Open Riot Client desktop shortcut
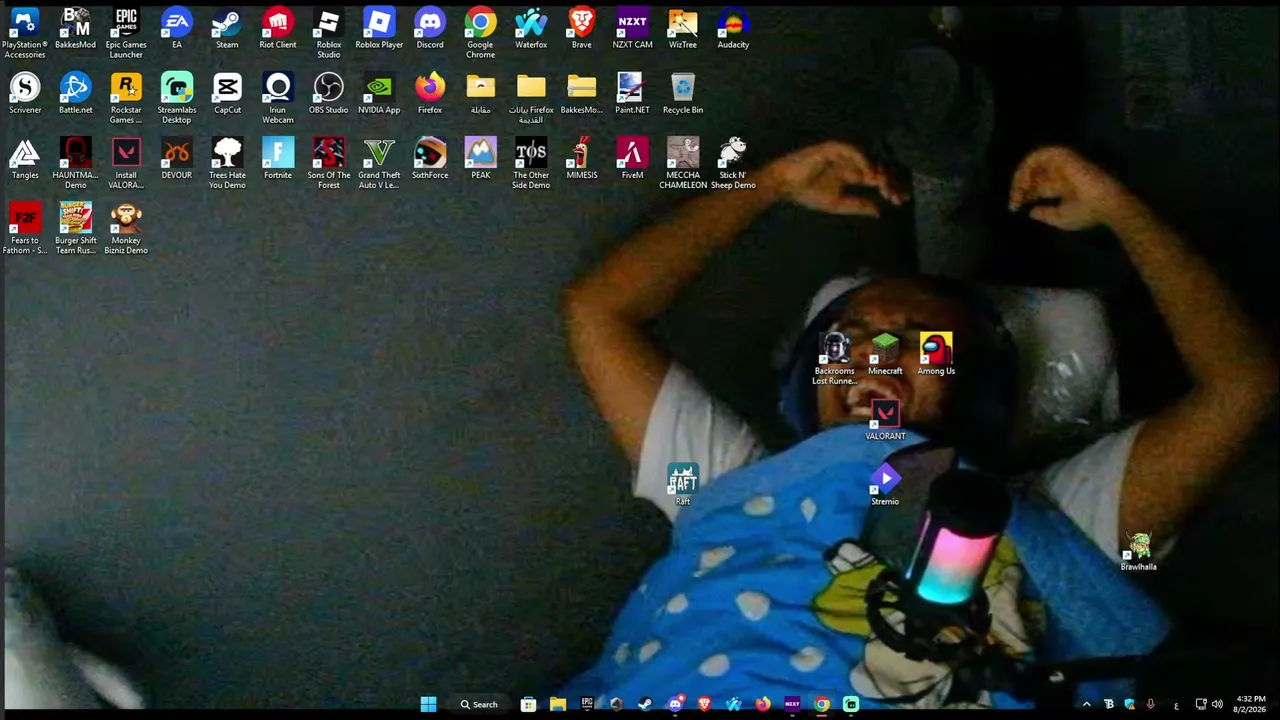Screen dimensions: 1280x720 click(x=278, y=29)
